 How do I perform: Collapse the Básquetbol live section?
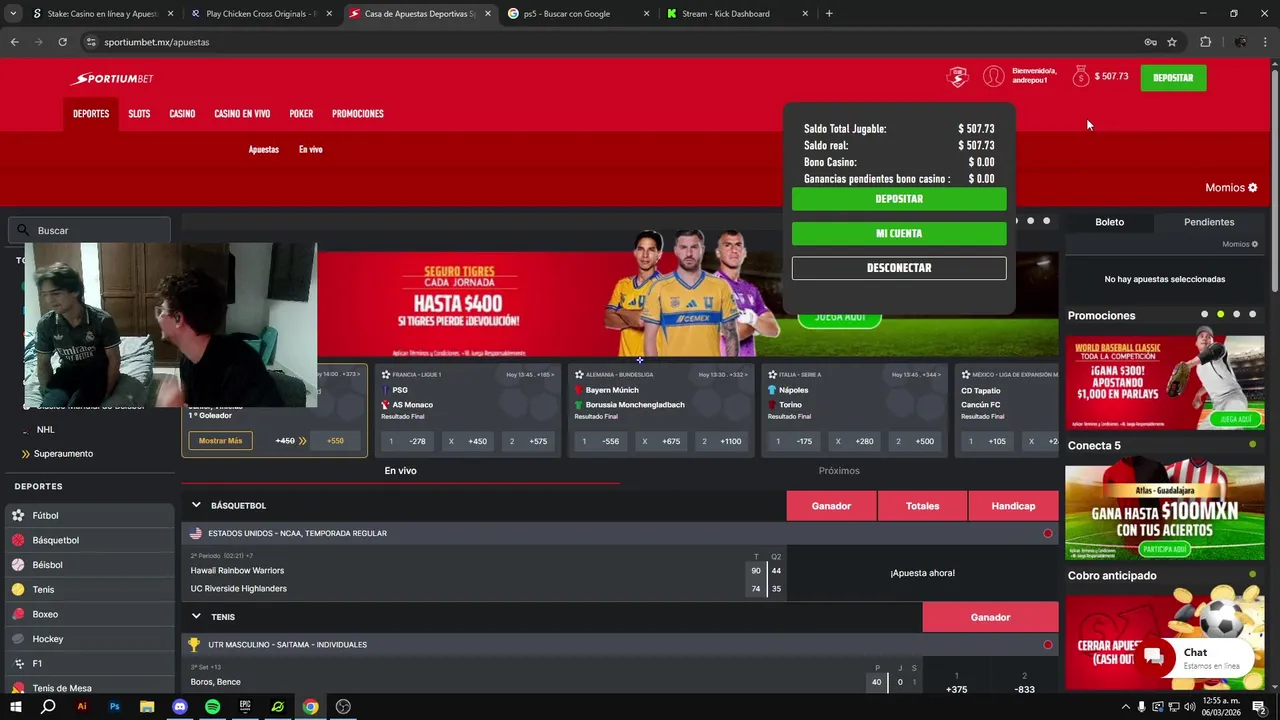(x=196, y=506)
